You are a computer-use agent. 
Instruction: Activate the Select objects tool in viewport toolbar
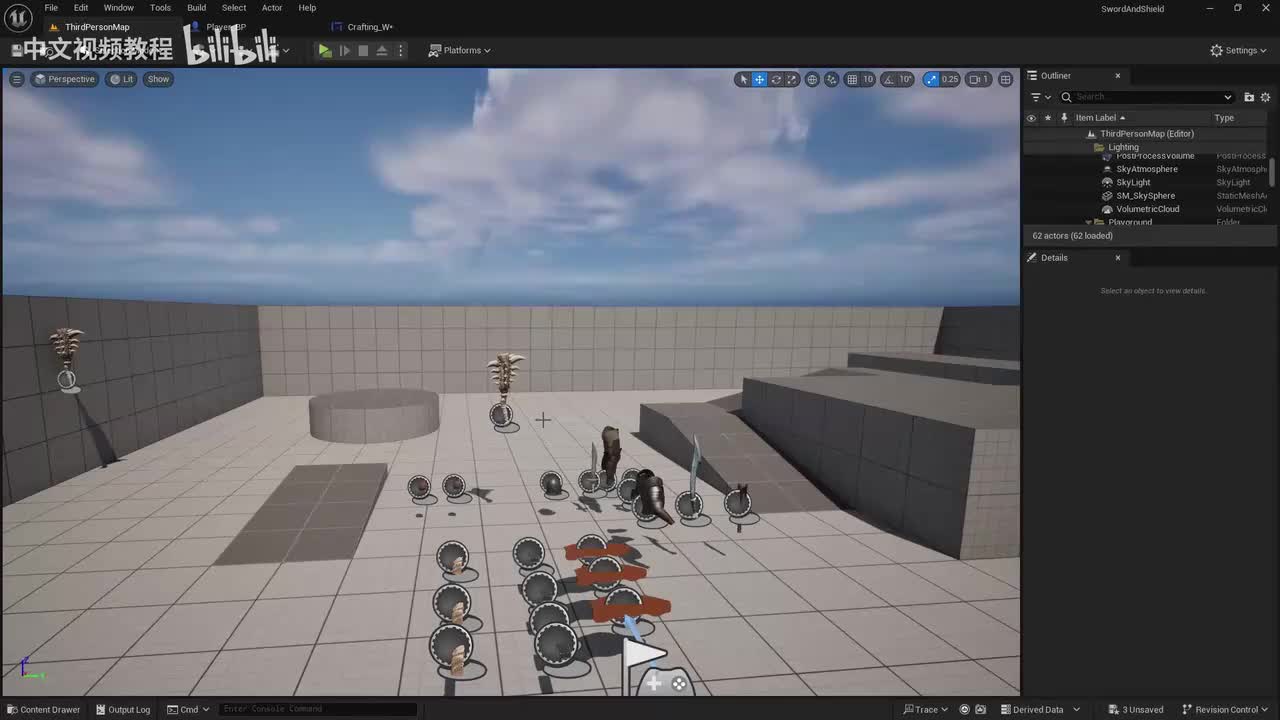click(x=743, y=79)
